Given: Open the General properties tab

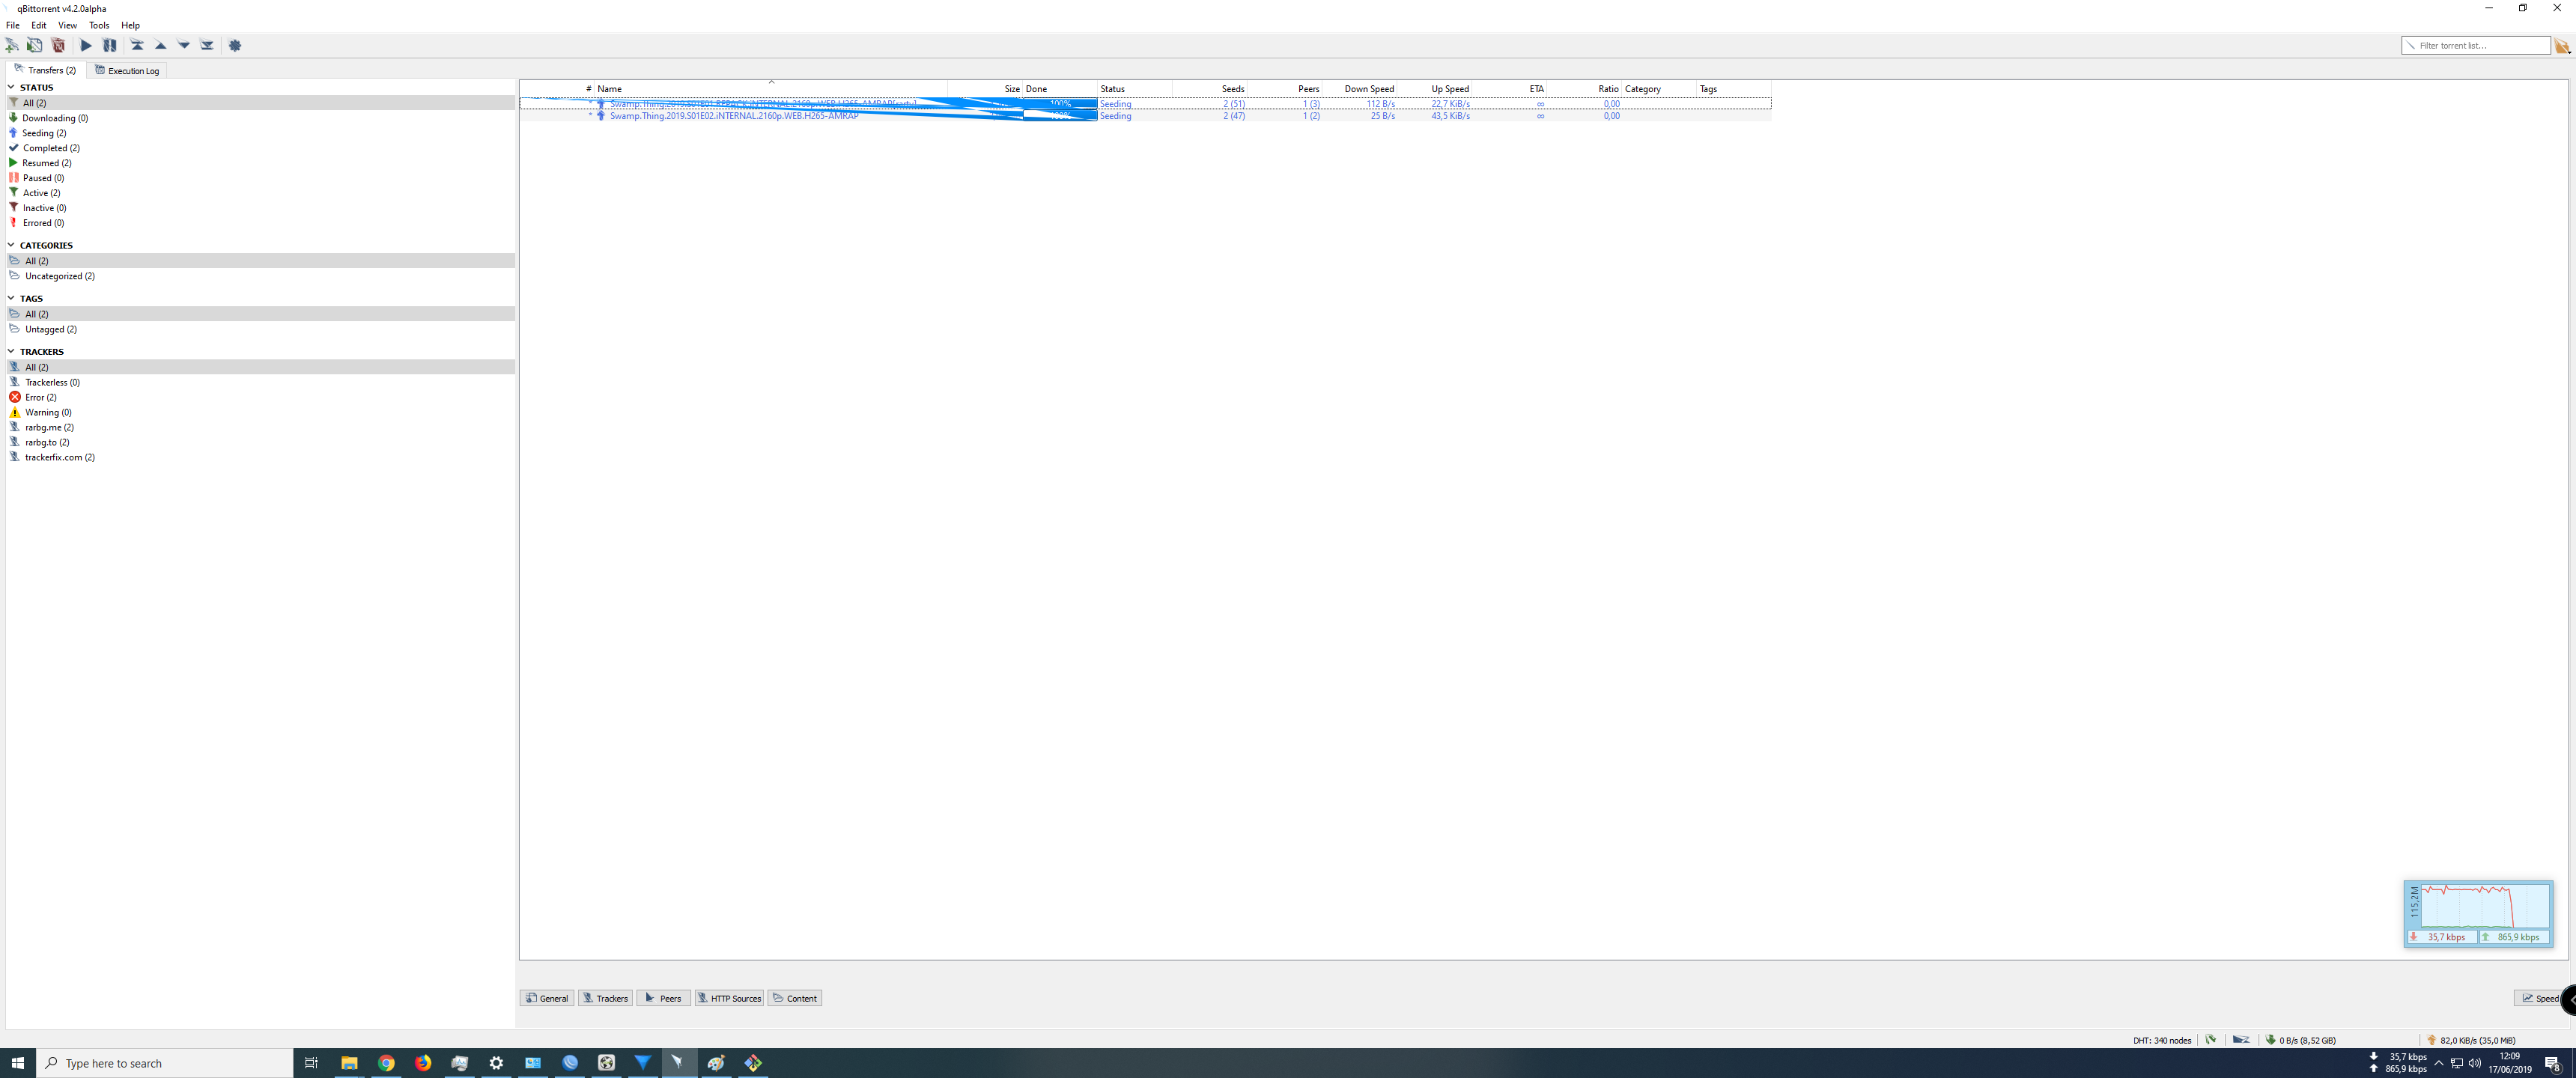Looking at the screenshot, I should pyautogui.click(x=547, y=998).
